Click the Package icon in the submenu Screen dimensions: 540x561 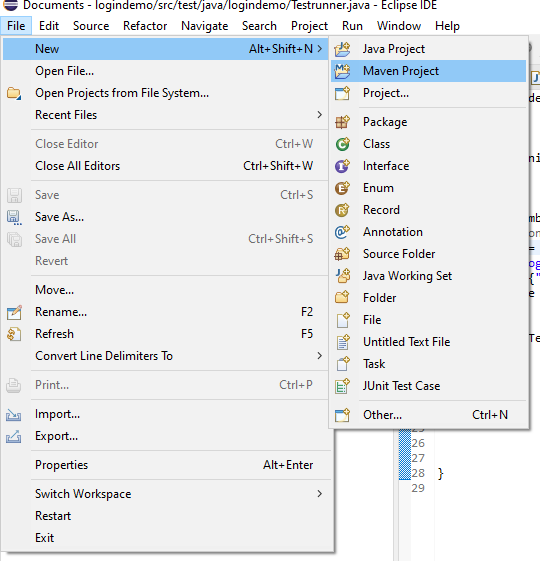(342, 122)
